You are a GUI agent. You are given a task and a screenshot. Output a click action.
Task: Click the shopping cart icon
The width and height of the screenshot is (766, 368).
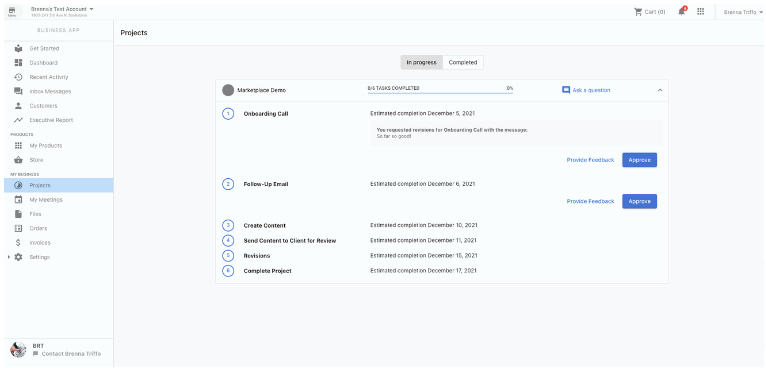point(638,12)
